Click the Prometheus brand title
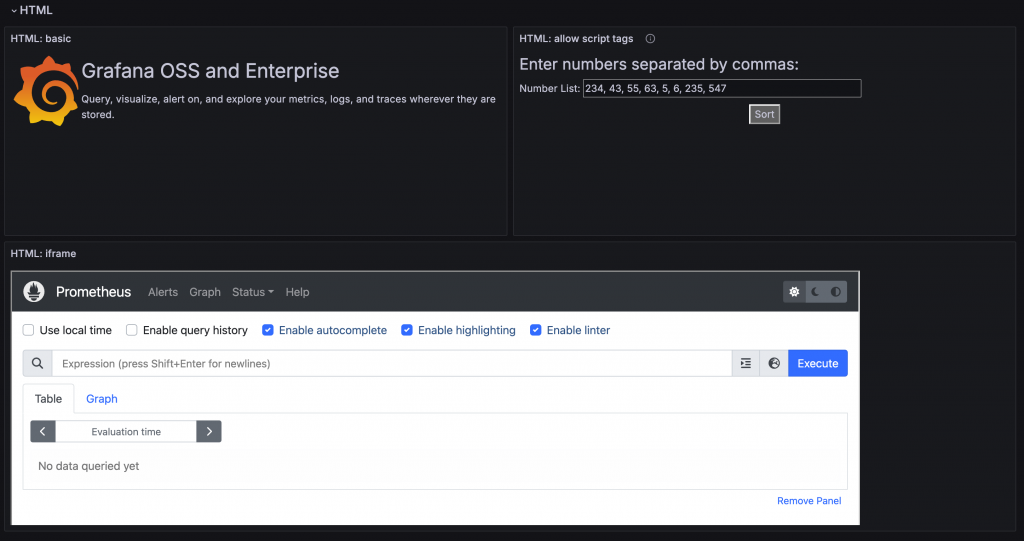The height and width of the screenshot is (541, 1024). [x=93, y=292]
